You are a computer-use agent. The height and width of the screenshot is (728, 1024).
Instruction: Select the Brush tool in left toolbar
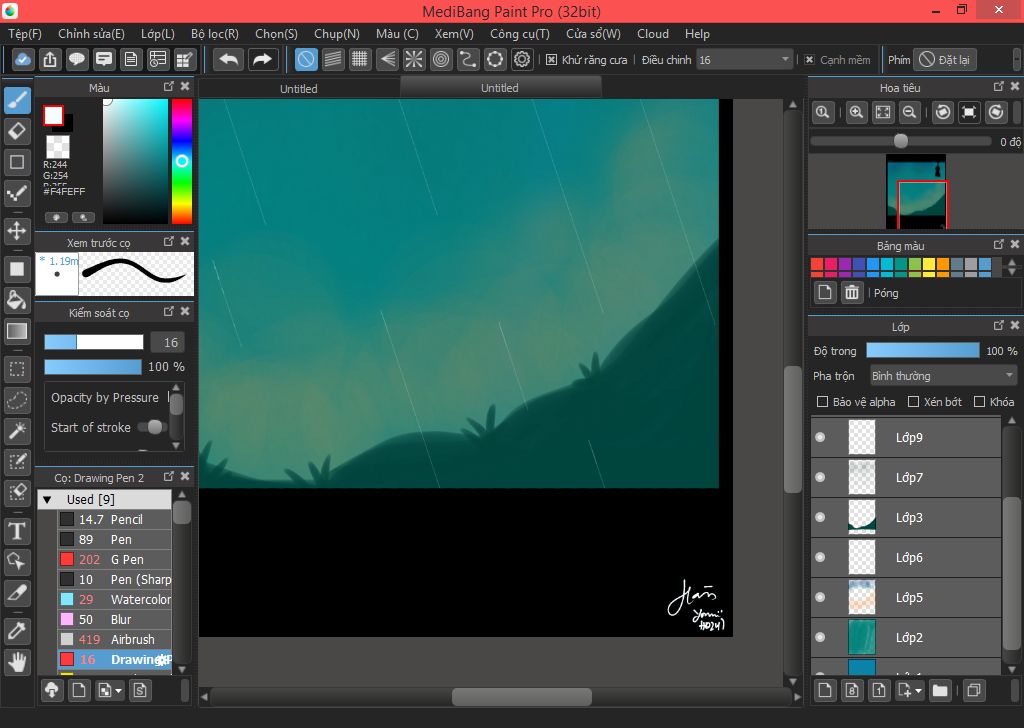(18, 100)
